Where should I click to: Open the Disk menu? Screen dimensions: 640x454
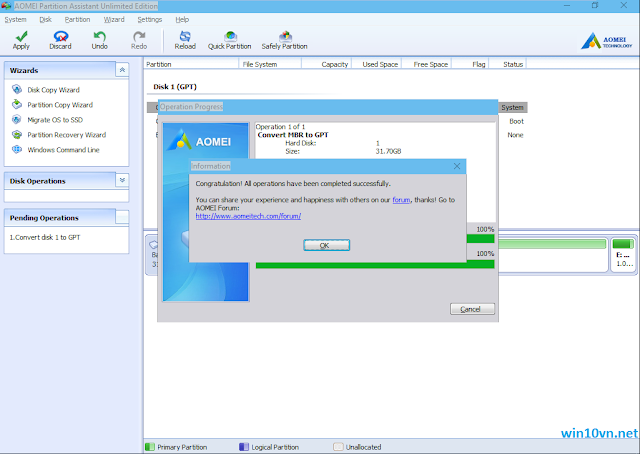(x=45, y=20)
